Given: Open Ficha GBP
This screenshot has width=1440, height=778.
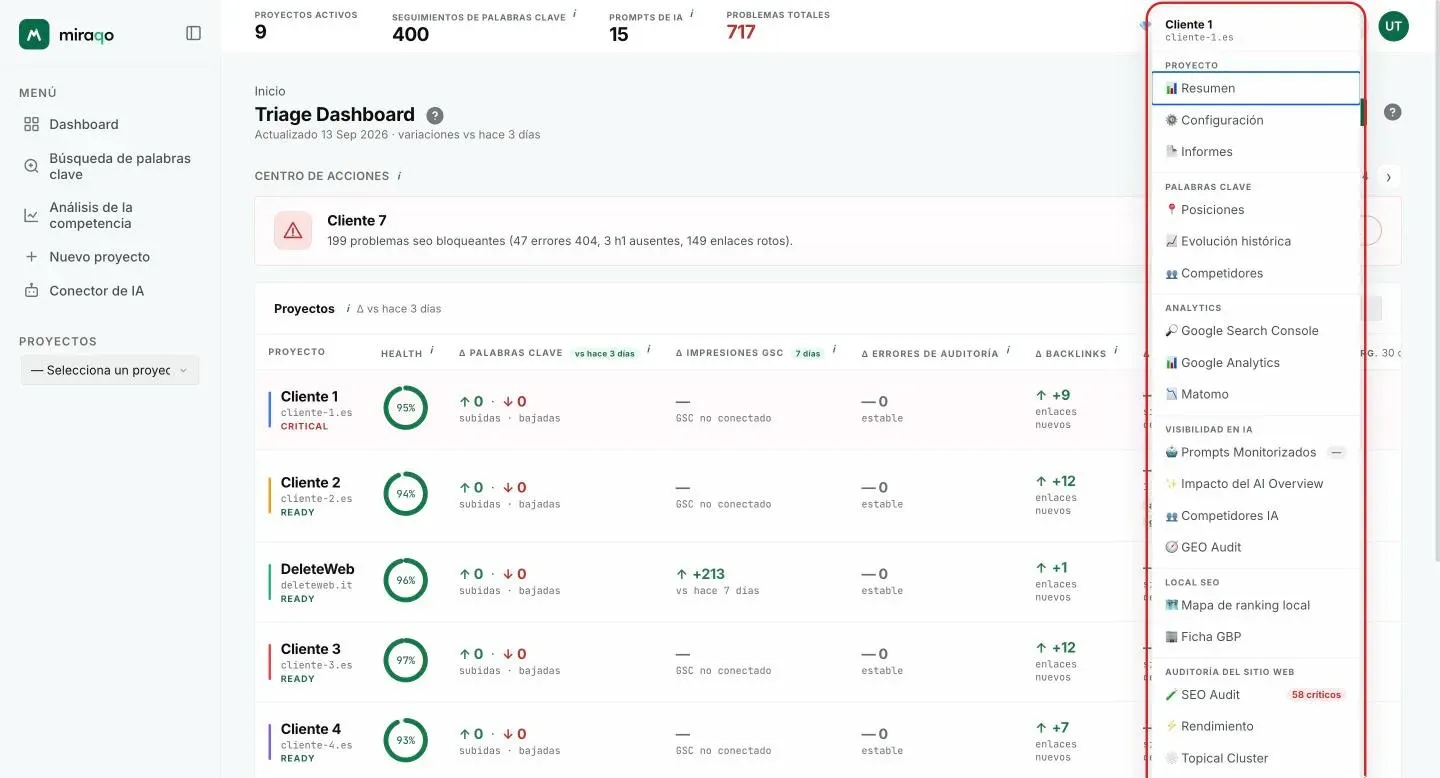Looking at the screenshot, I should (x=1256, y=637).
